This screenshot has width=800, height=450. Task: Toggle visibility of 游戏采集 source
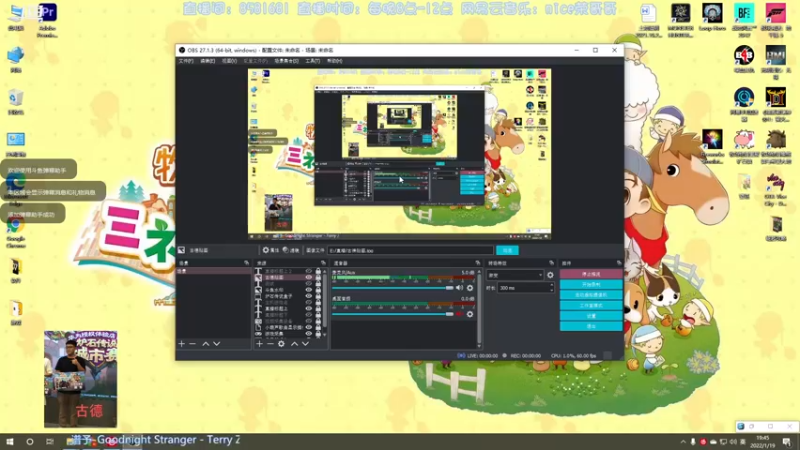pos(309,334)
